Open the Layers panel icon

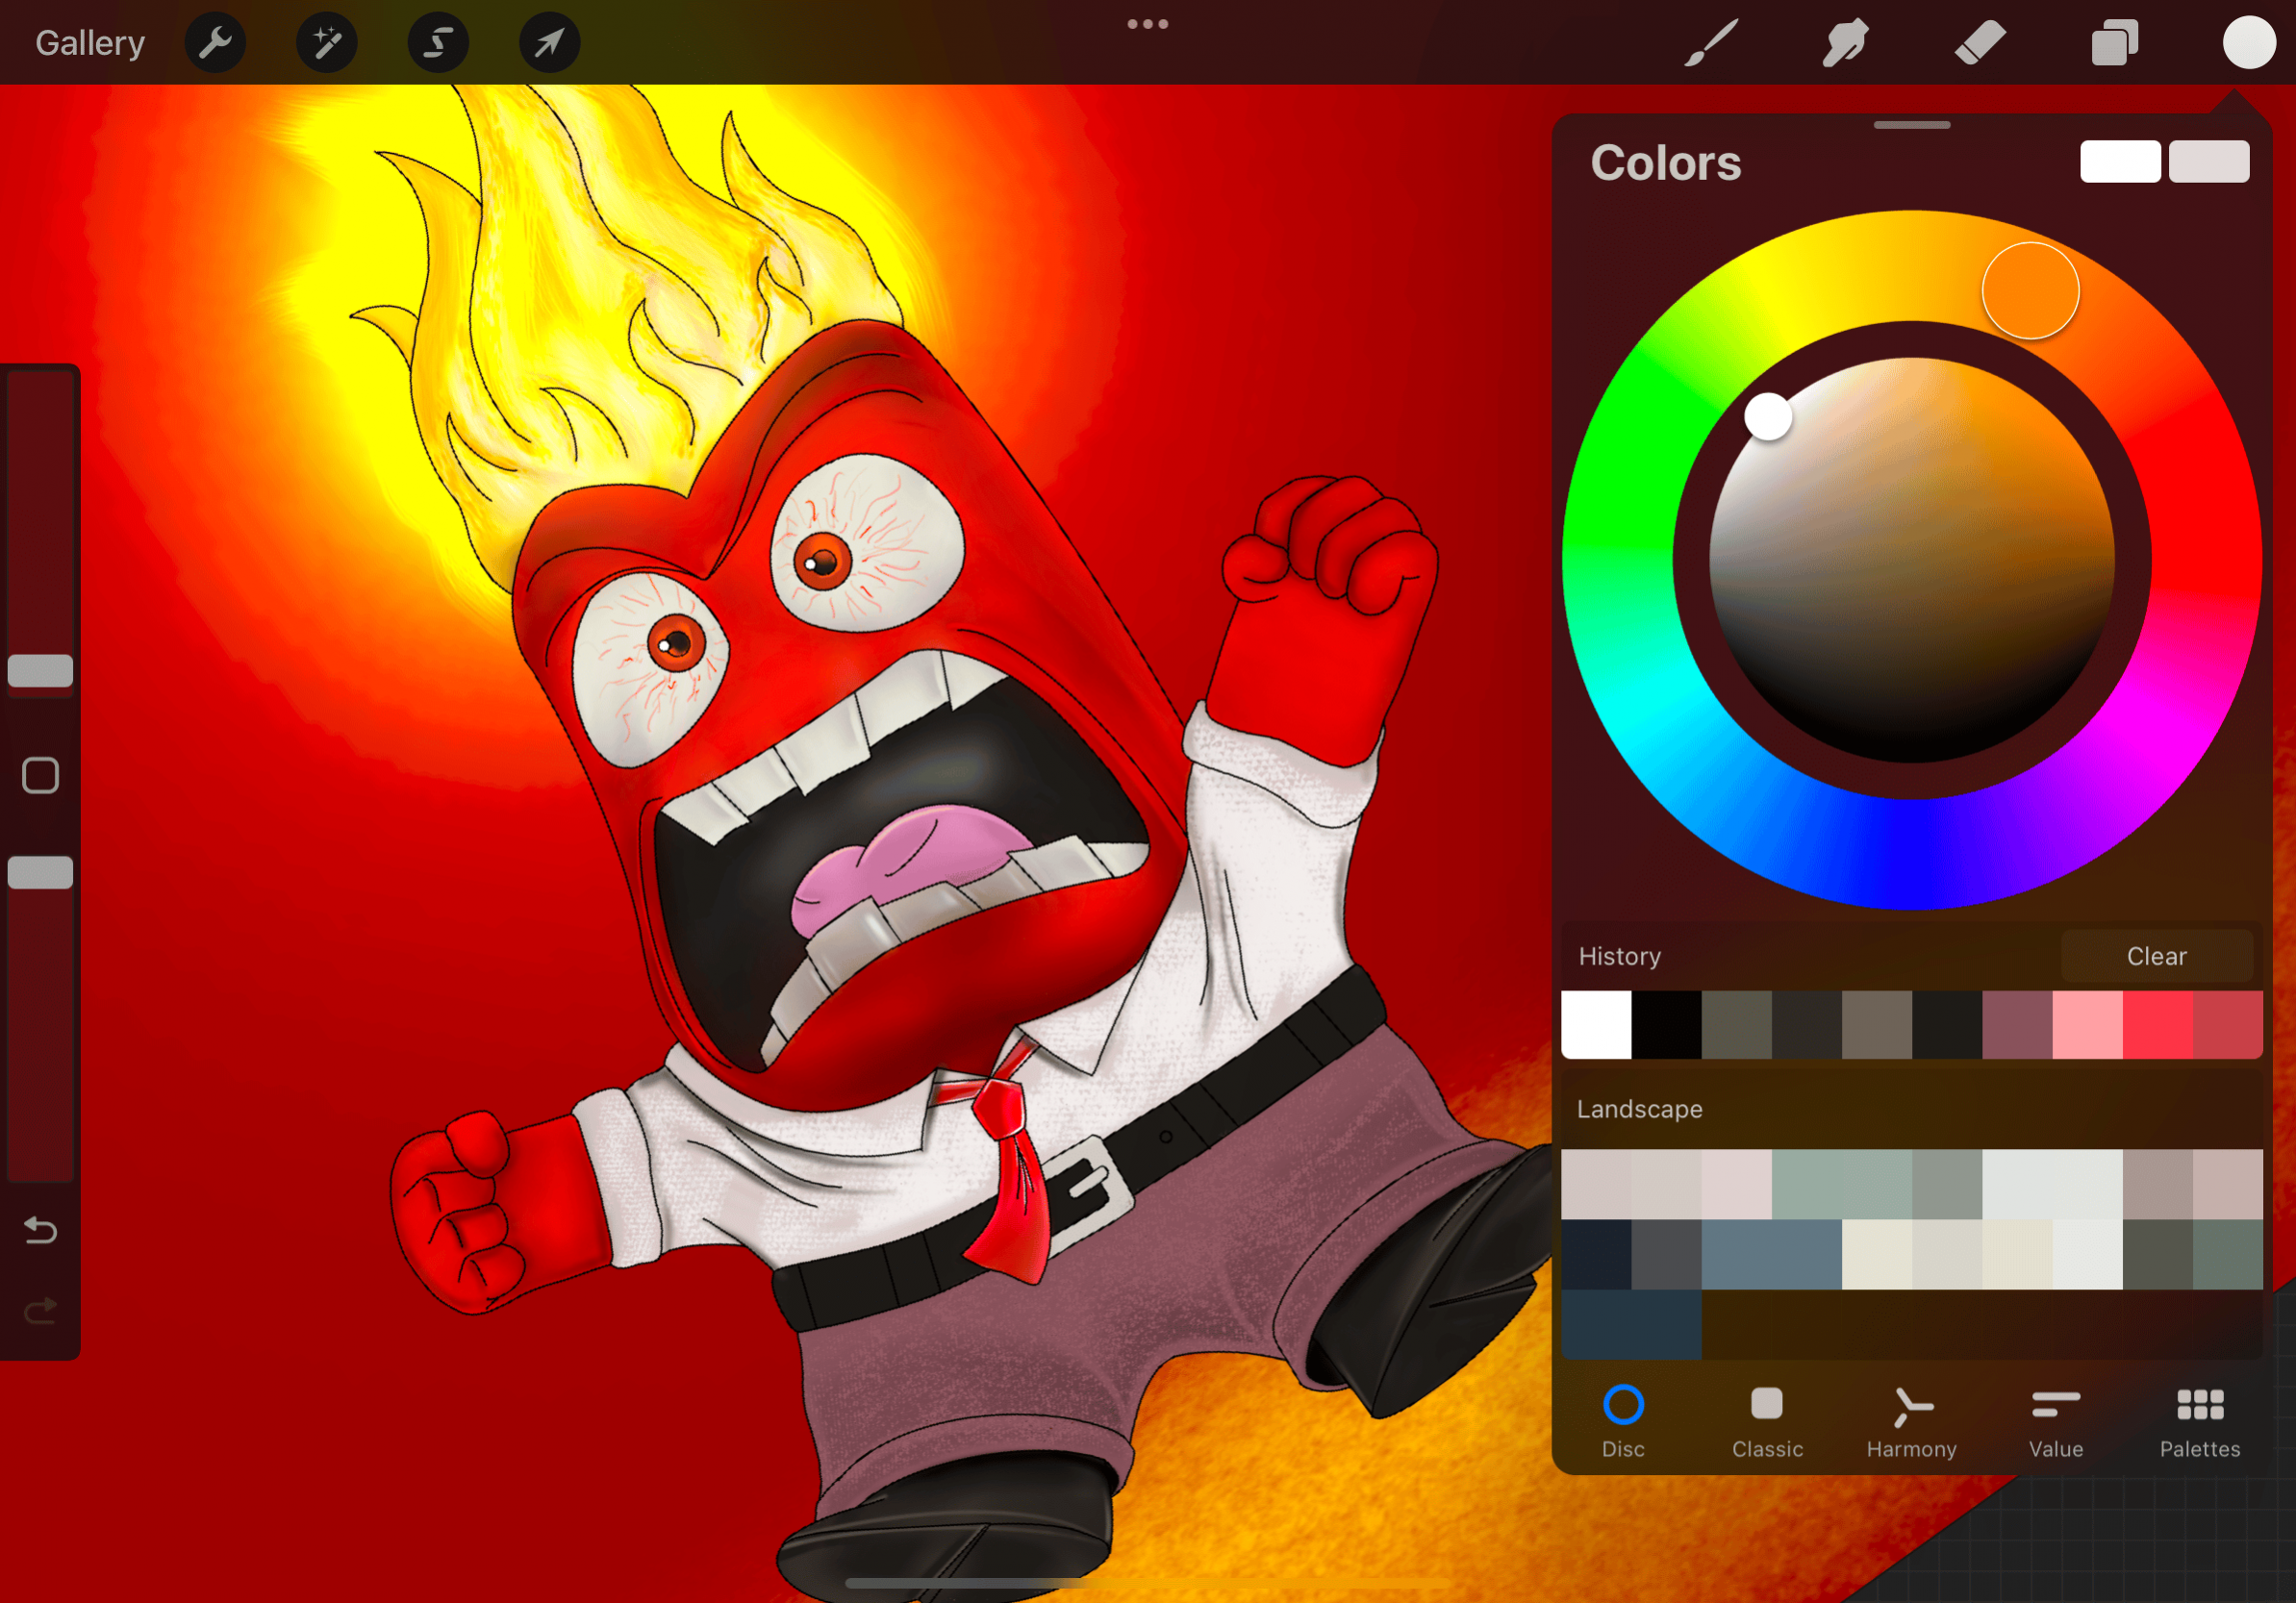2115,43
